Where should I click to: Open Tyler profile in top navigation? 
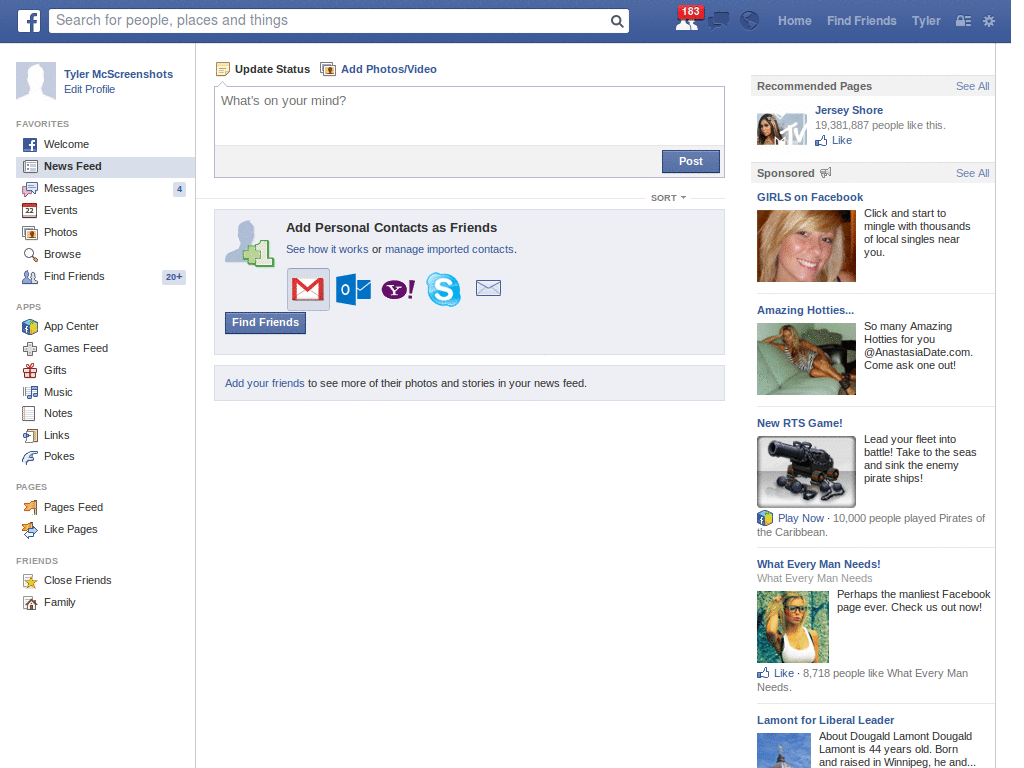pos(926,21)
